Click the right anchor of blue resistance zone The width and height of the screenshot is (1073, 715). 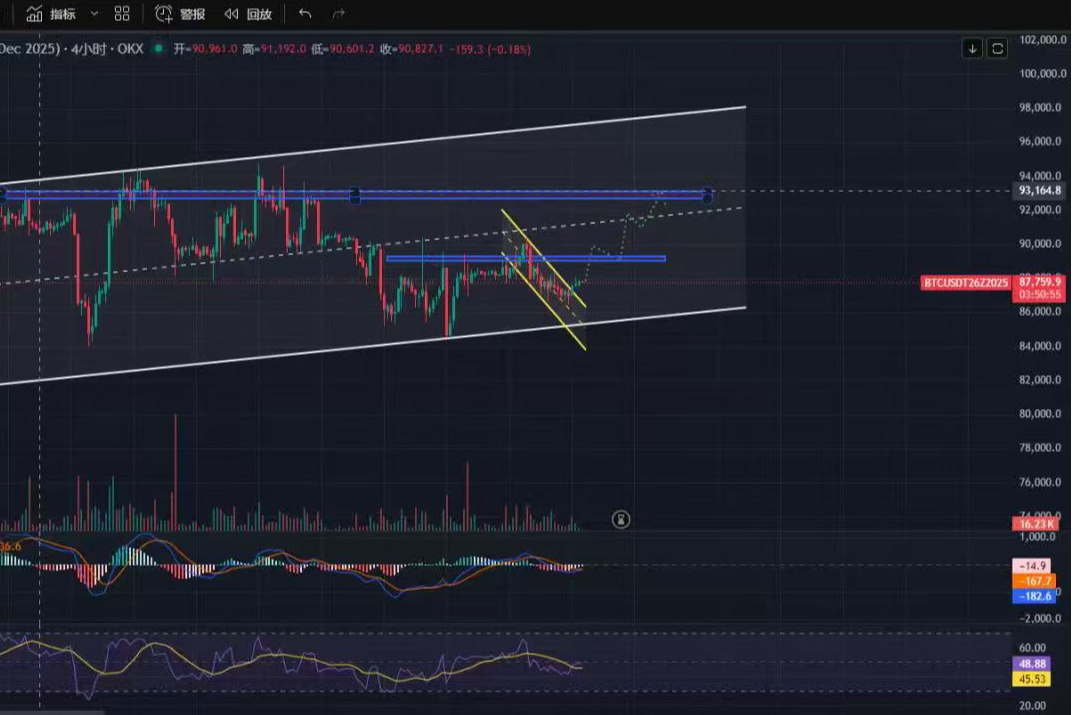point(707,195)
